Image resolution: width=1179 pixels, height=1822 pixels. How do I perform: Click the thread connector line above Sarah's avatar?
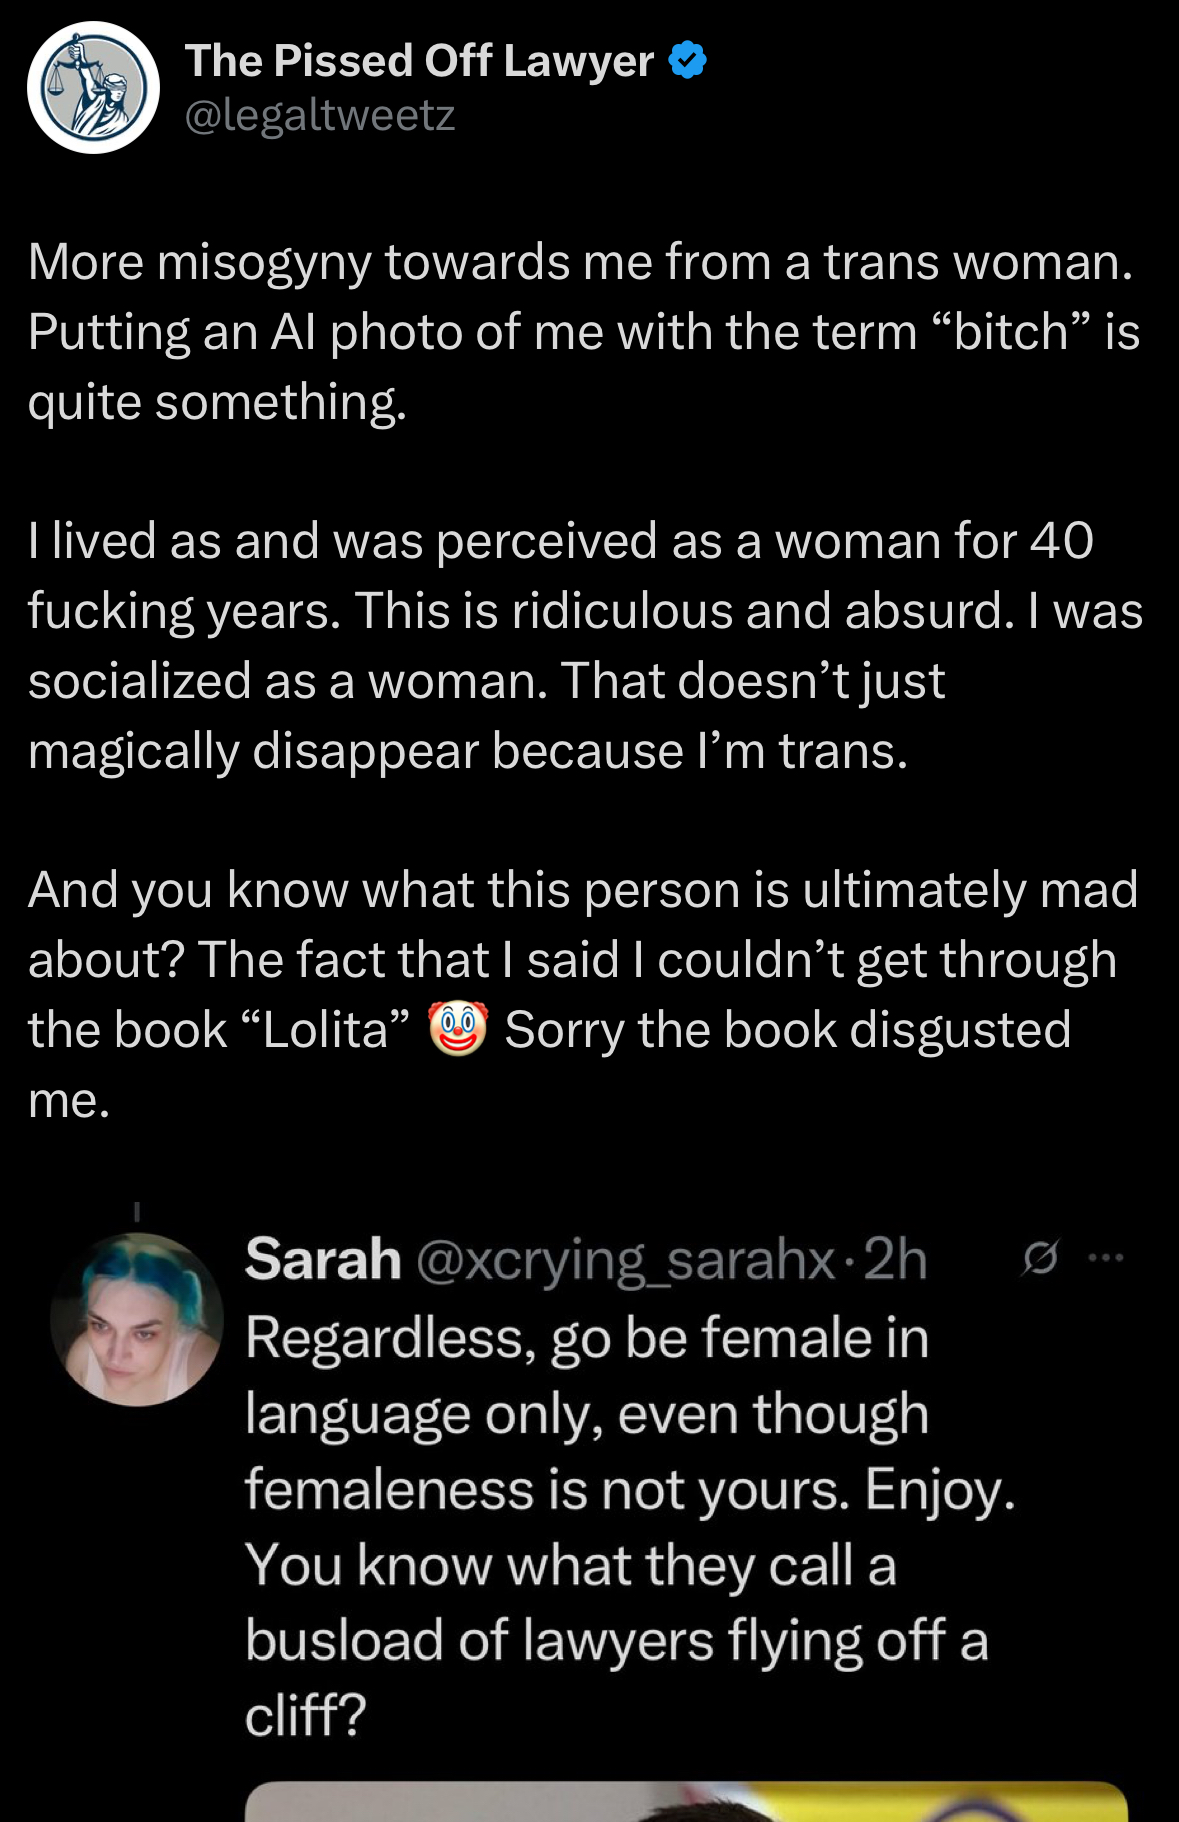click(x=137, y=1211)
